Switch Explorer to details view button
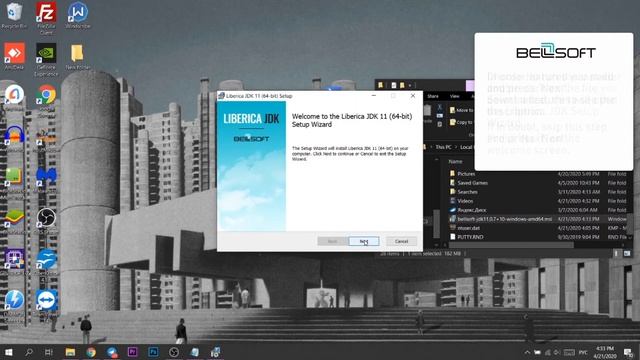Screen dimensions: 640x360 tap(616, 253)
